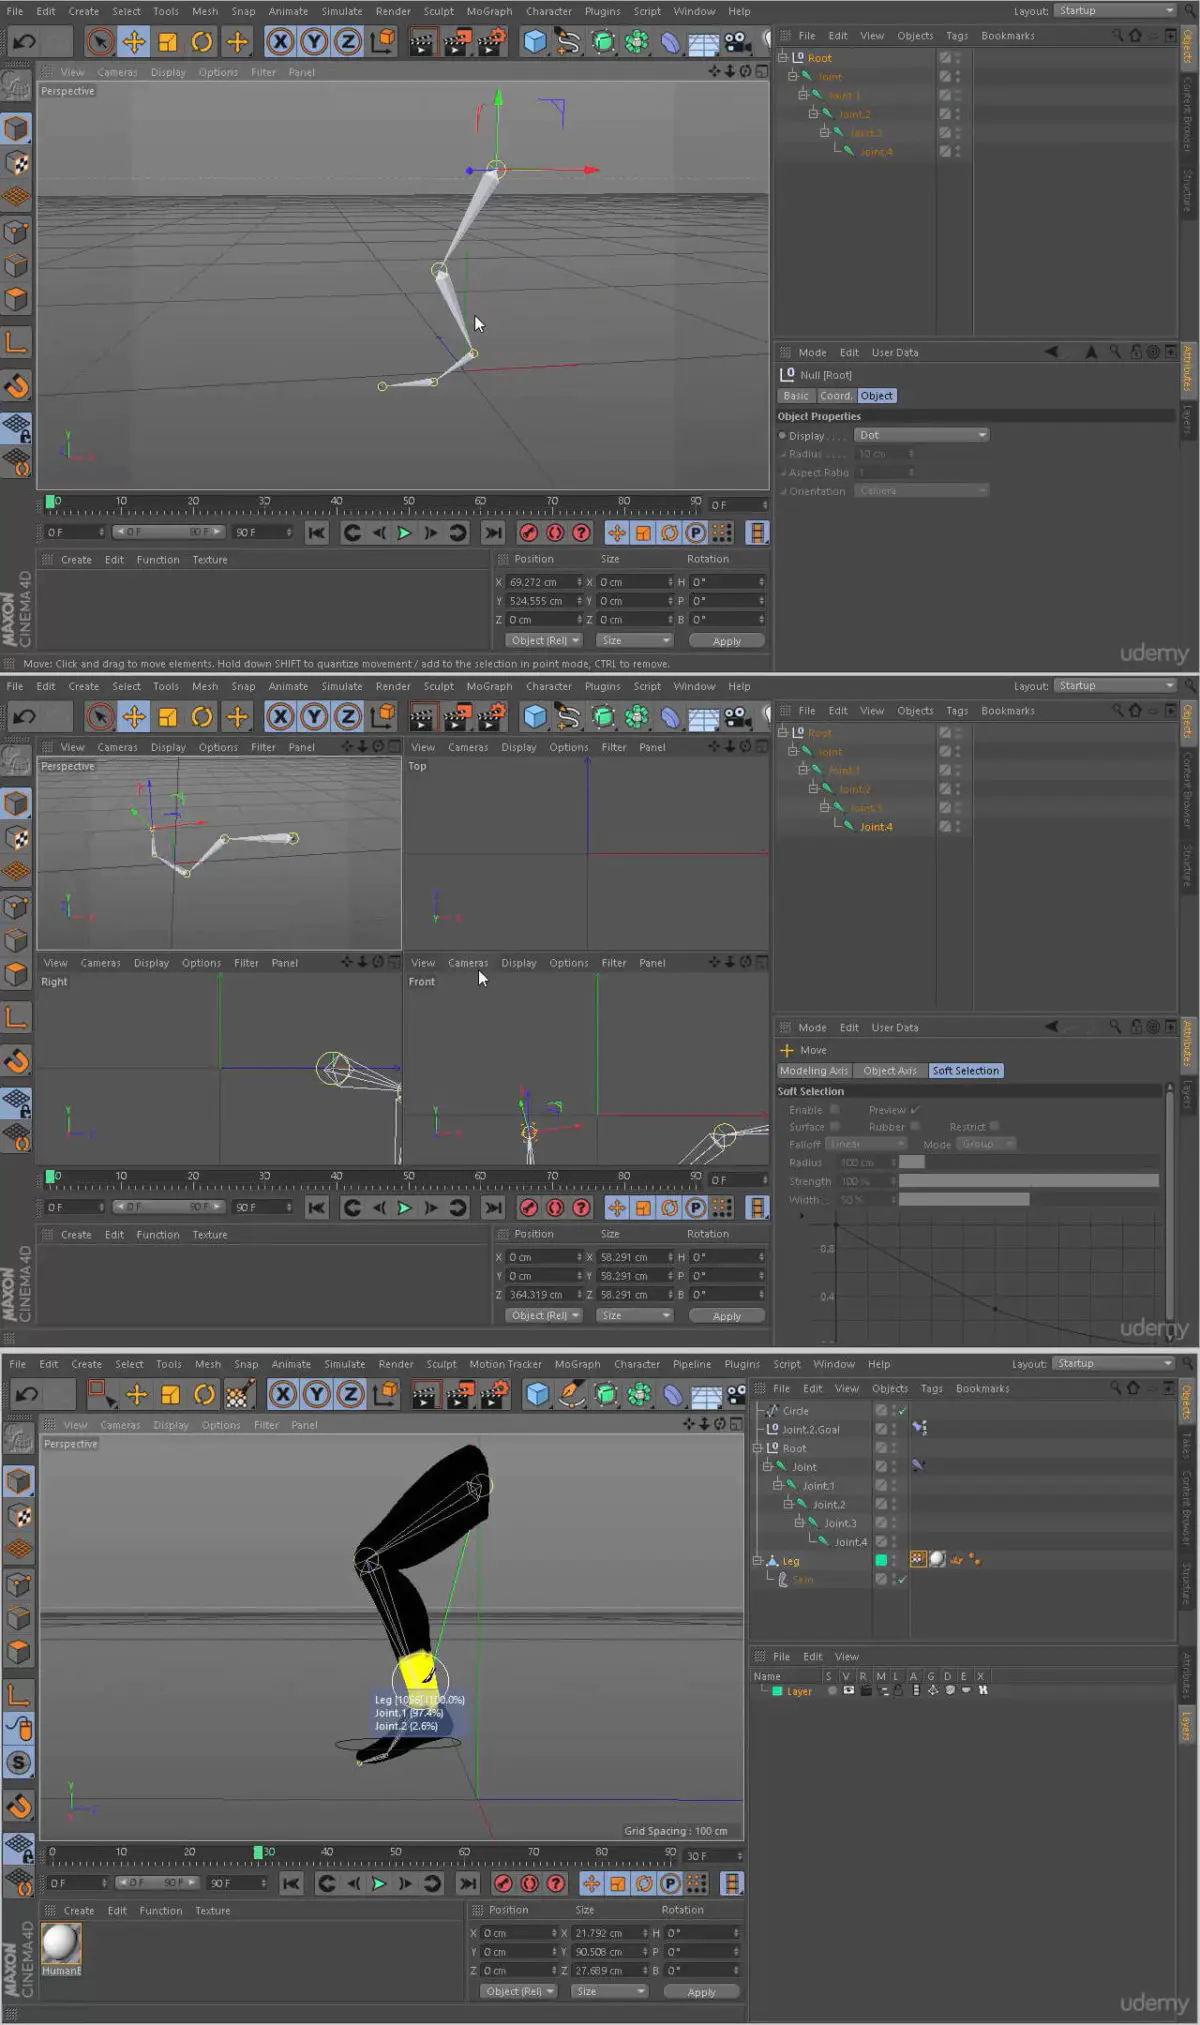Click the Make Editable cube icon beside Null [Root] viewport

[16, 129]
